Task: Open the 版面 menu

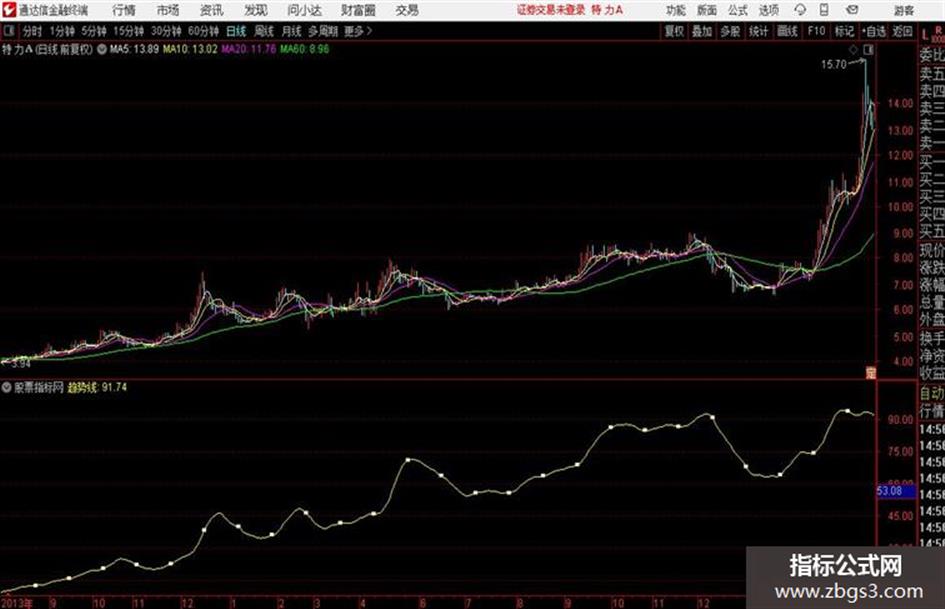Action: click(x=707, y=10)
